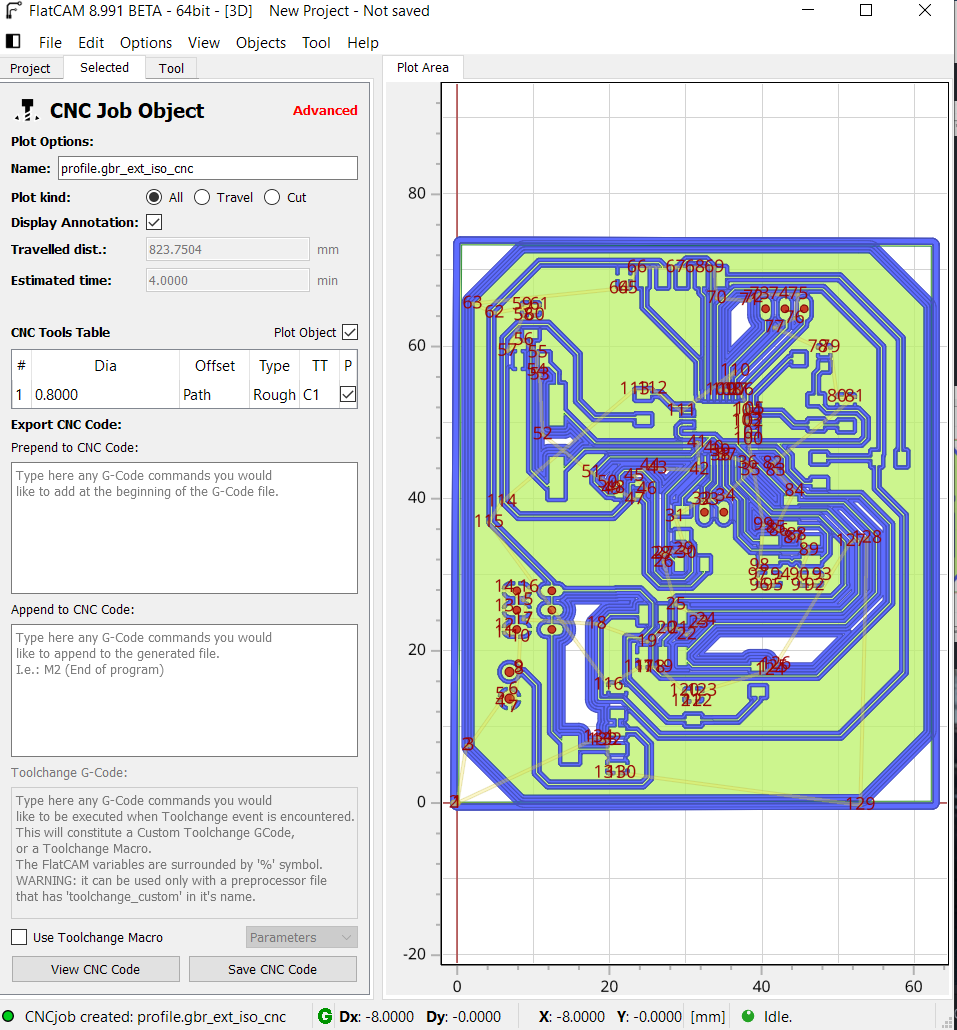957x1030 pixels.
Task: Click the View CNC Code button
Action: [96, 969]
